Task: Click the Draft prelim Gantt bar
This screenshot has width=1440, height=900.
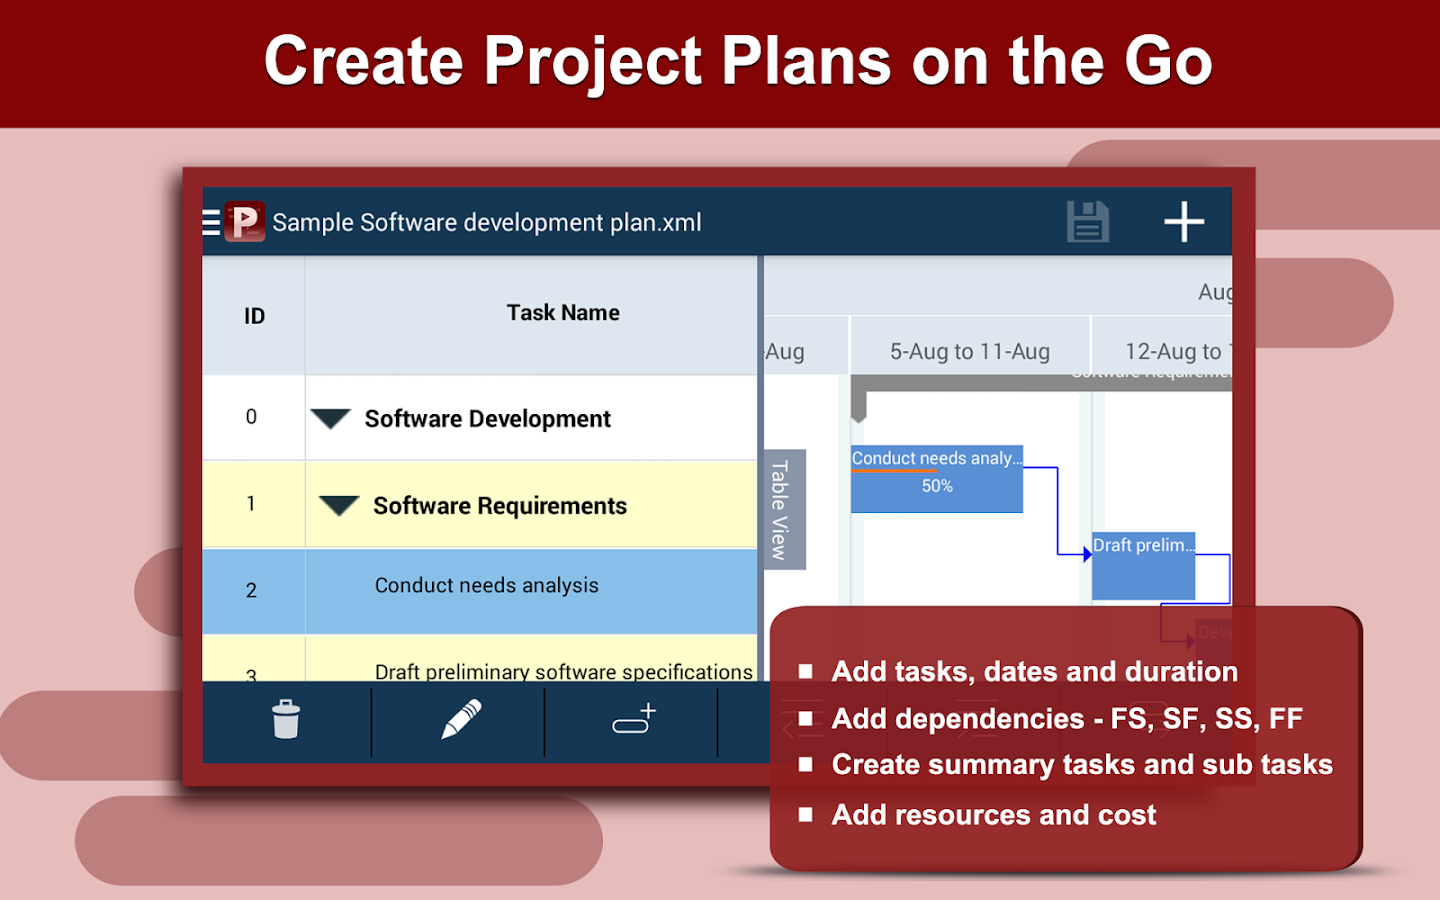Action: [1143, 566]
